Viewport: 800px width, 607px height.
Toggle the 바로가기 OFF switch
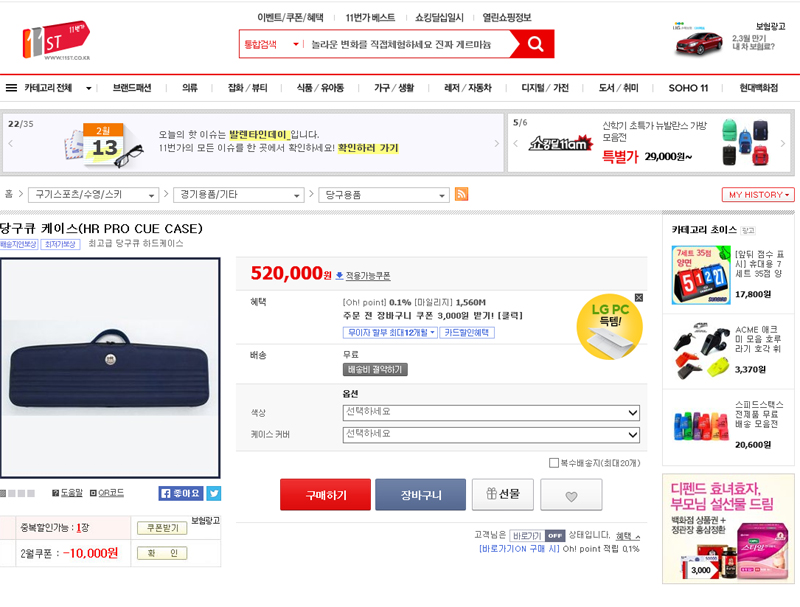[x=537, y=536]
